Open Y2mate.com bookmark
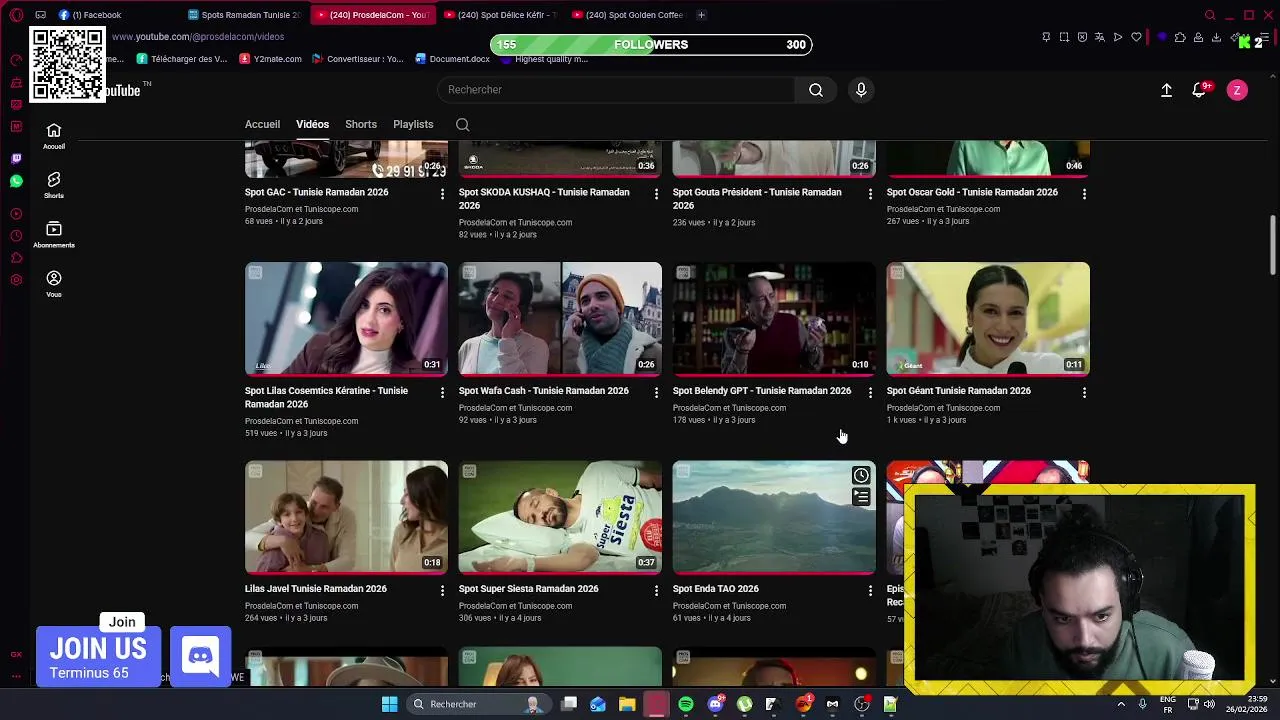This screenshot has width=1280, height=720. [x=270, y=59]
